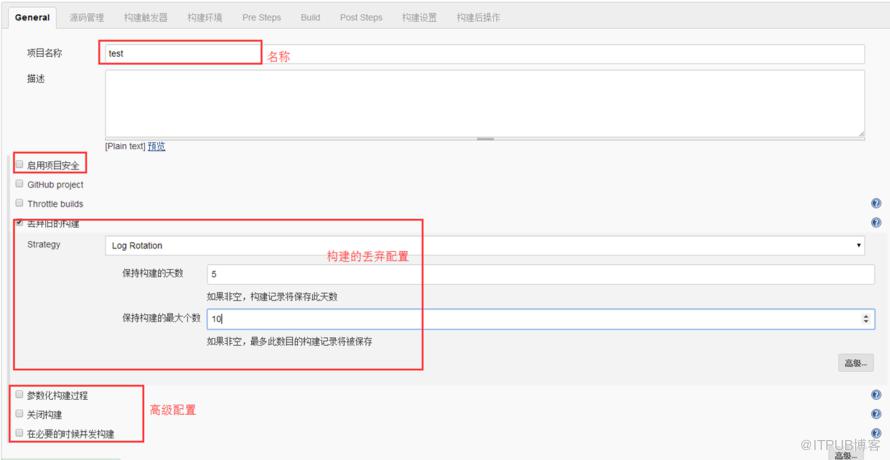The width and height of the screenshot is (890, 460).
Task: Jump to the 构建设置 tab
Action: click(x=419, y=18)
